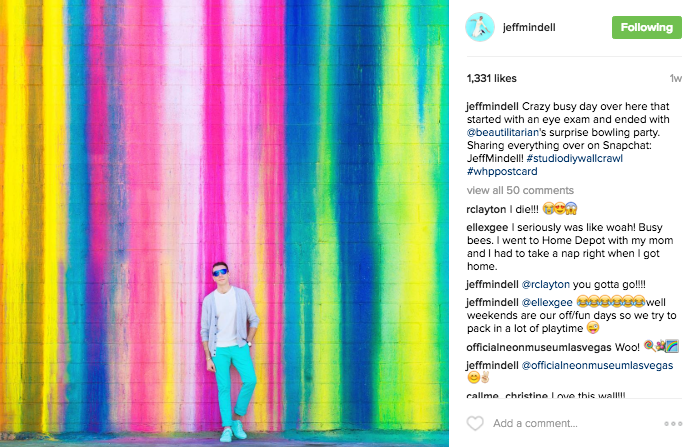
Task: Expand view all 50 comments
Action: click(520, 191)
